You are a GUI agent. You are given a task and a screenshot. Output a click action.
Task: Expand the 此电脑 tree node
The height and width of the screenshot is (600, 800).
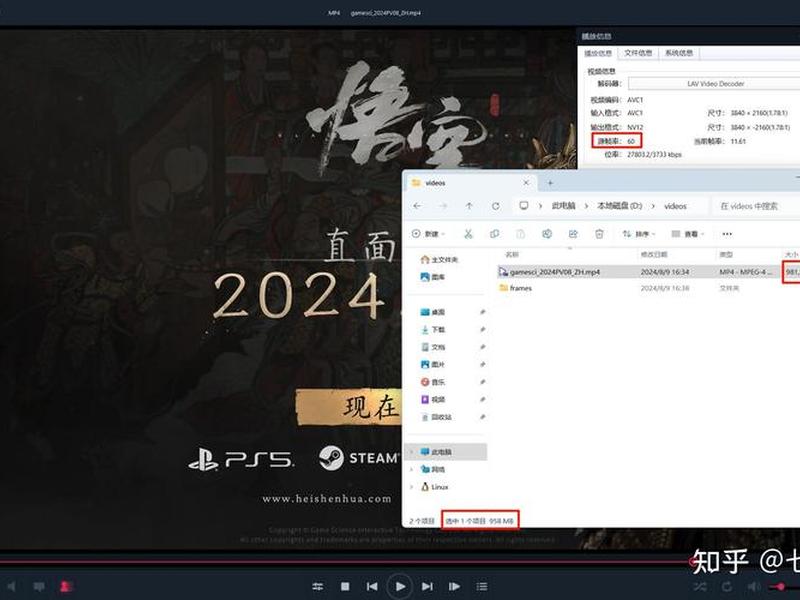click(412, 452)
